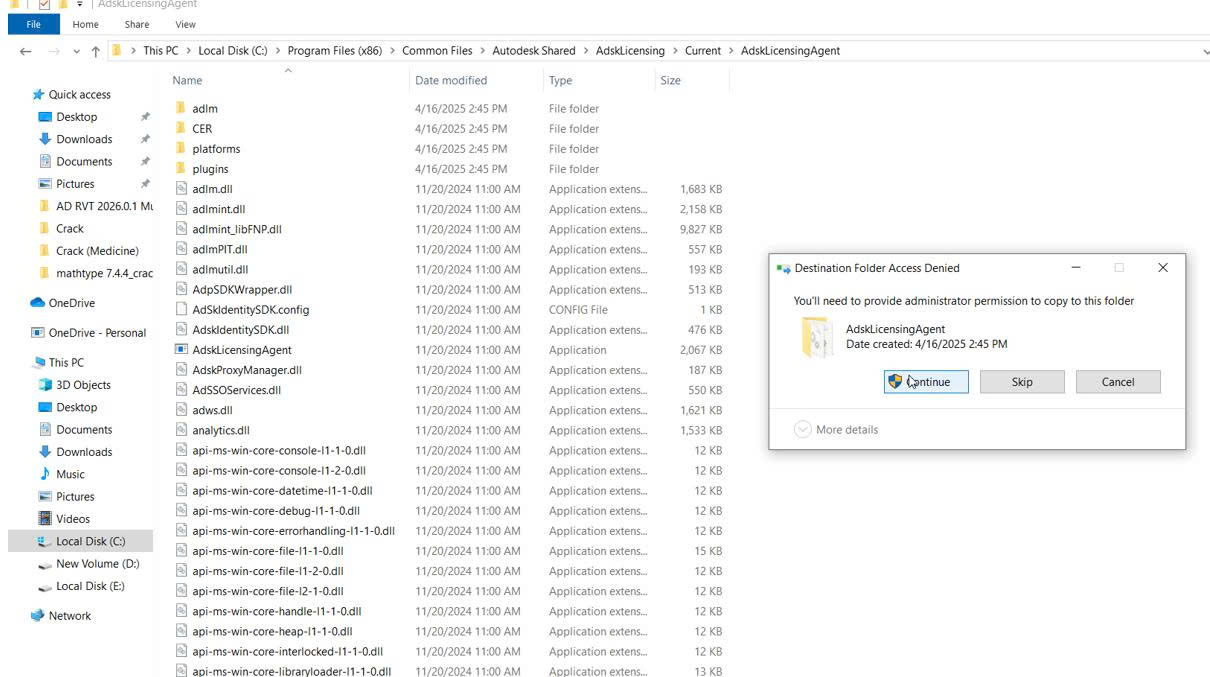The image size is (1210, 677).
Task: Open the Downloads folder in Quick access
Action: click(x=84, y=139)
